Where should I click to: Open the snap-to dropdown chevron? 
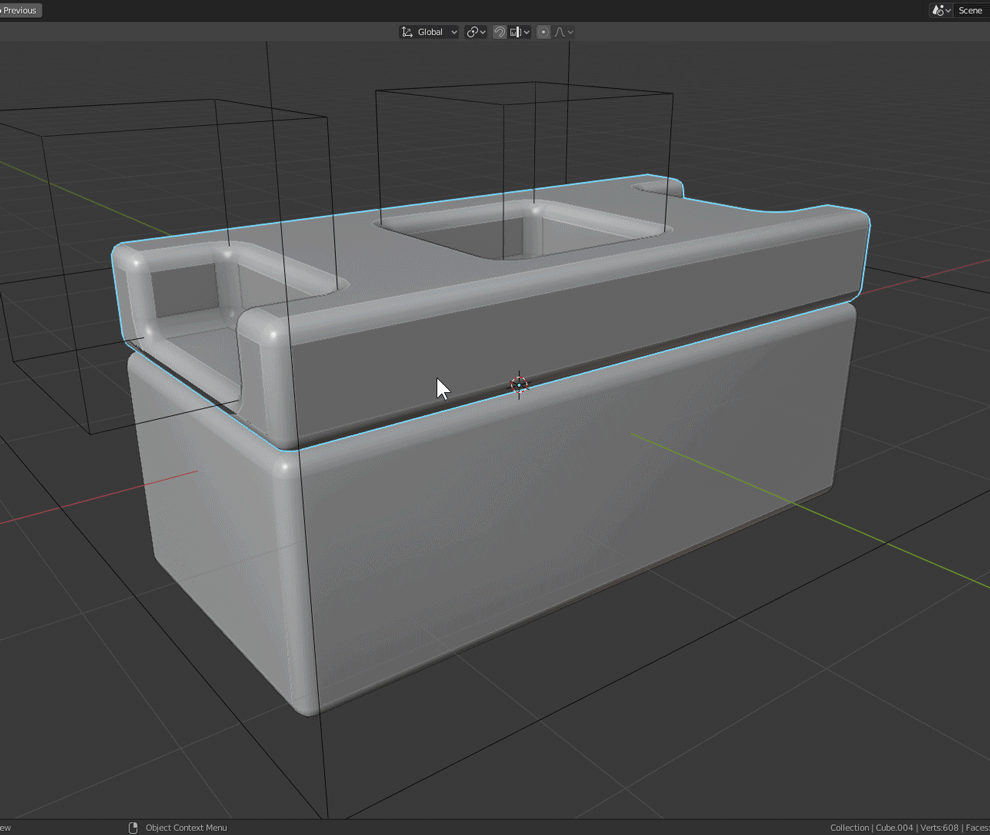527,31
